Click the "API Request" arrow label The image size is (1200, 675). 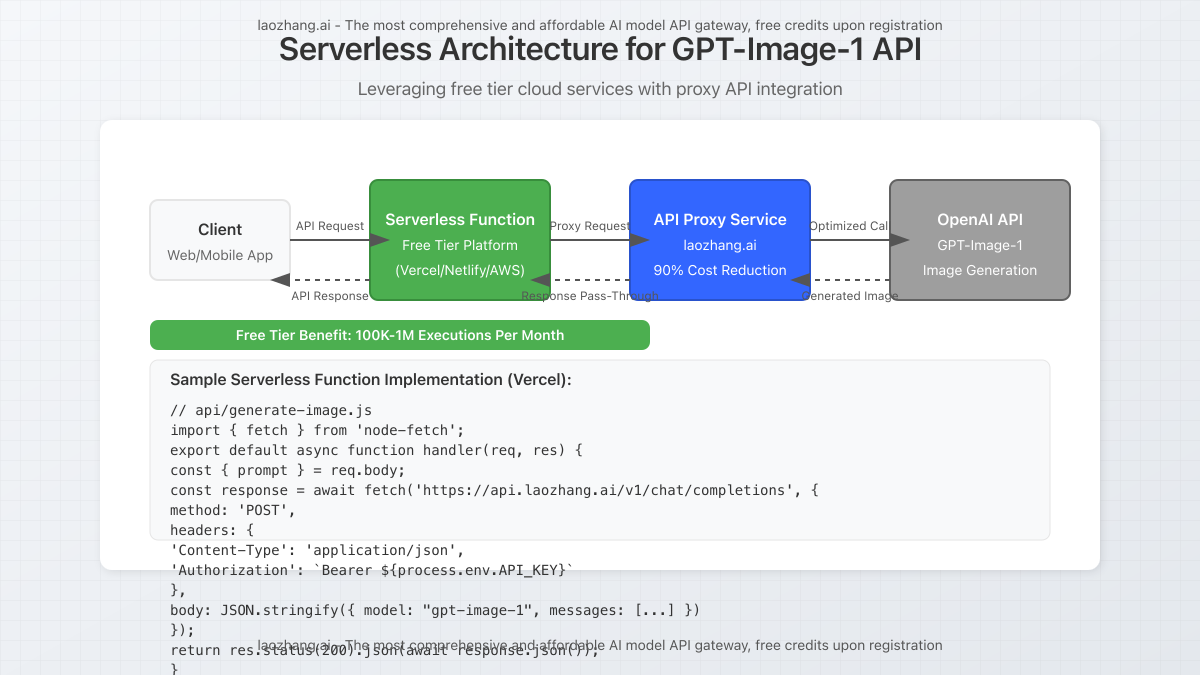(x=330, y=226)
